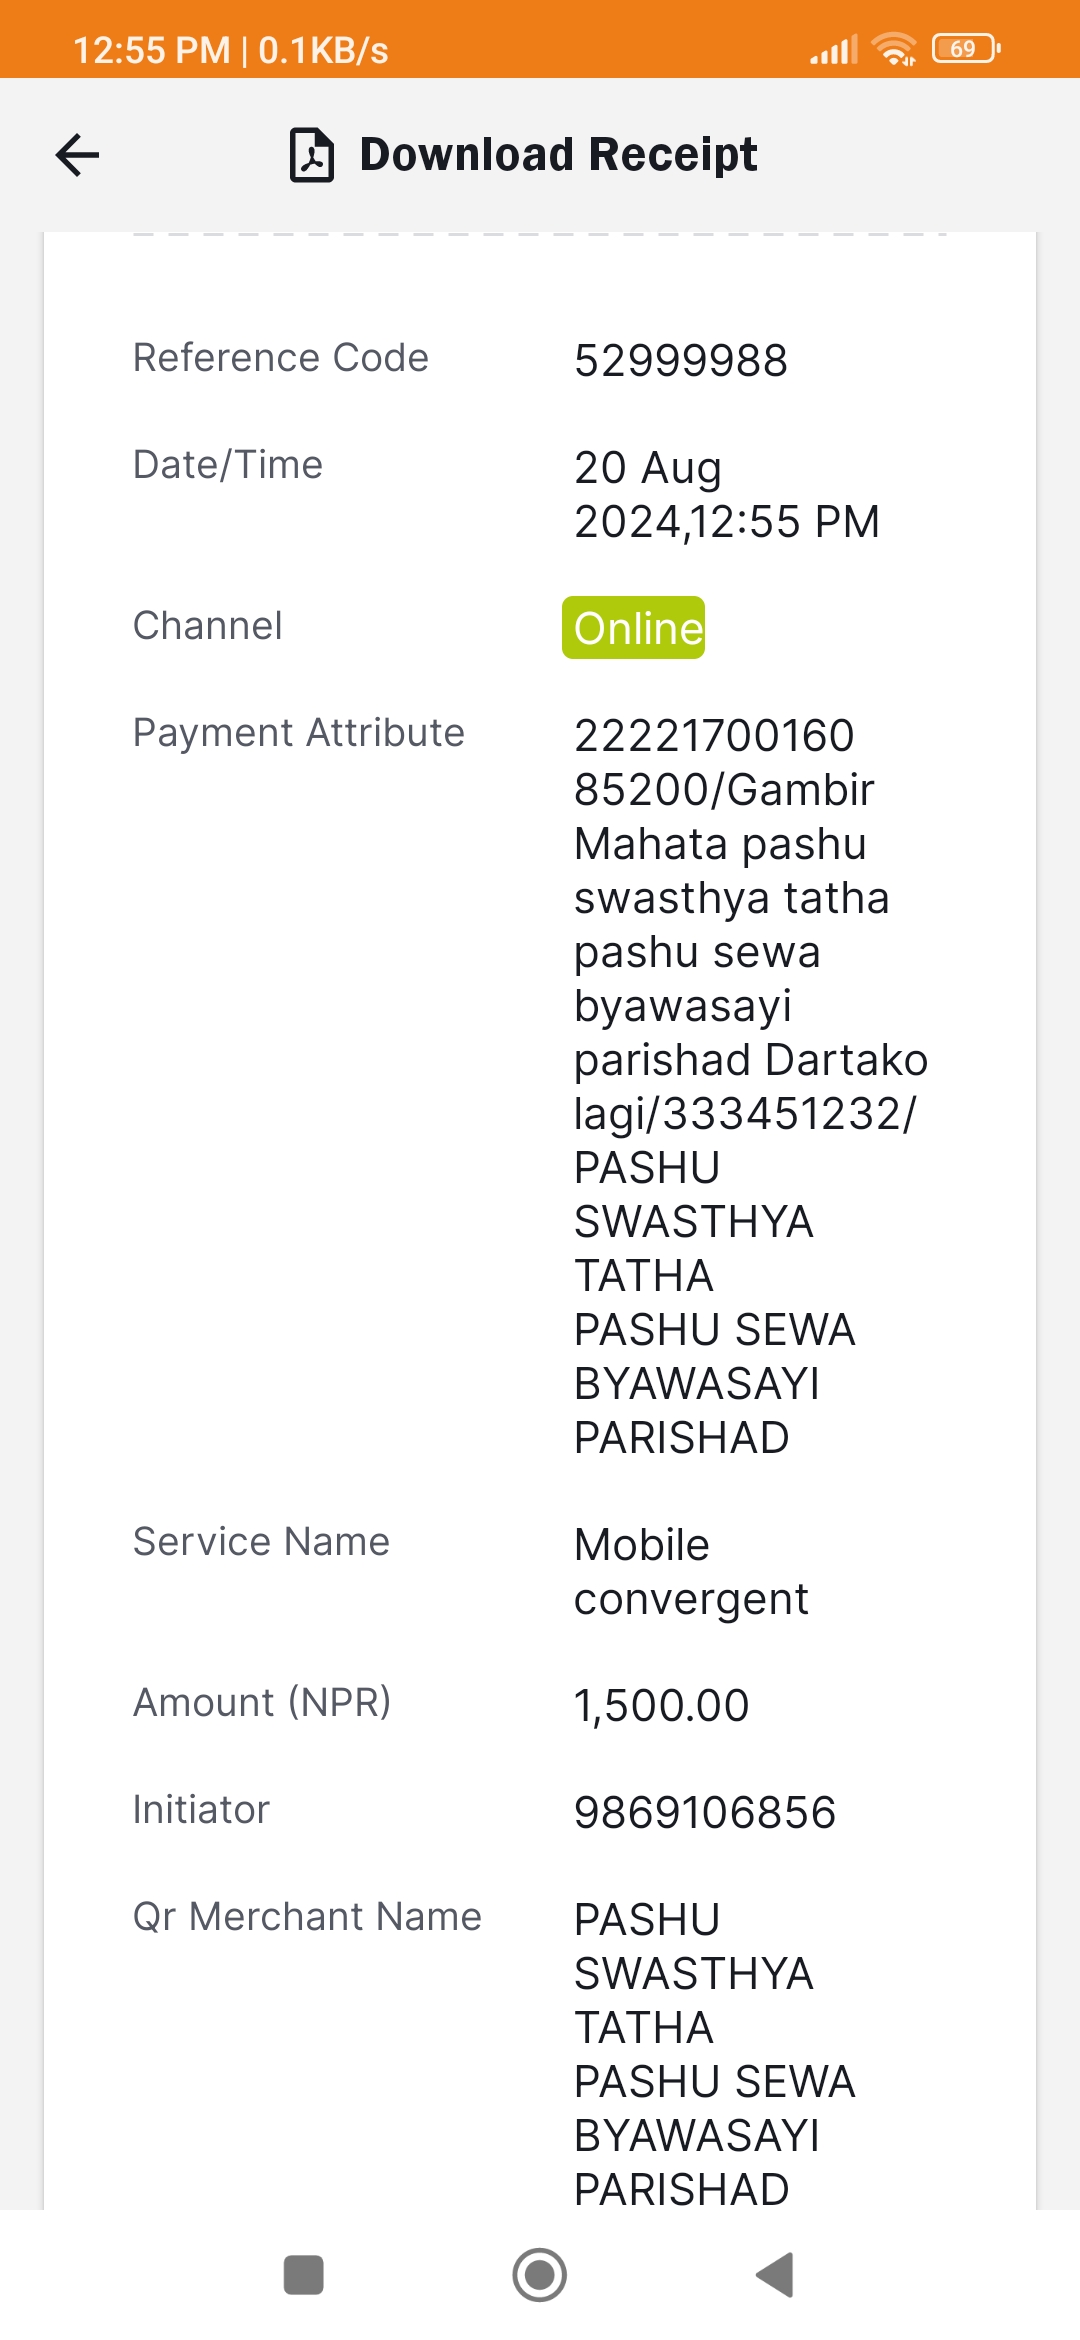Tap the cellular signal bars icon
Image resolution: width=1080 pixels, height=2340 pixels.
click(x=834, y=49)
